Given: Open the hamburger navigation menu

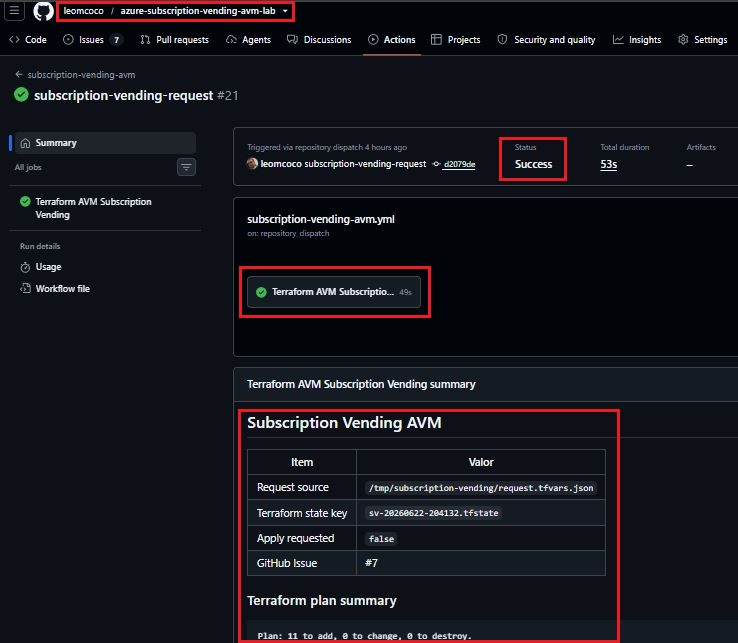Looking at the screenshot, I should click(14, 10).
